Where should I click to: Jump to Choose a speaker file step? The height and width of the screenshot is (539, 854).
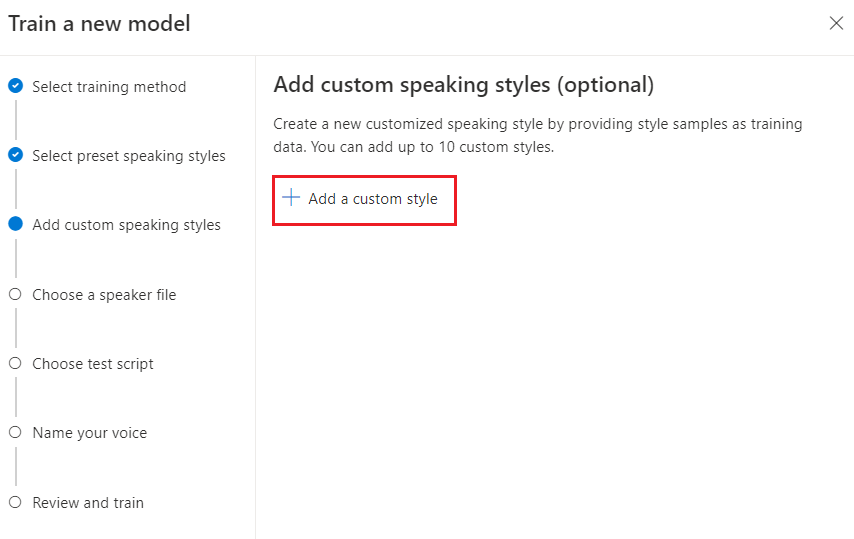click(104, 295)
